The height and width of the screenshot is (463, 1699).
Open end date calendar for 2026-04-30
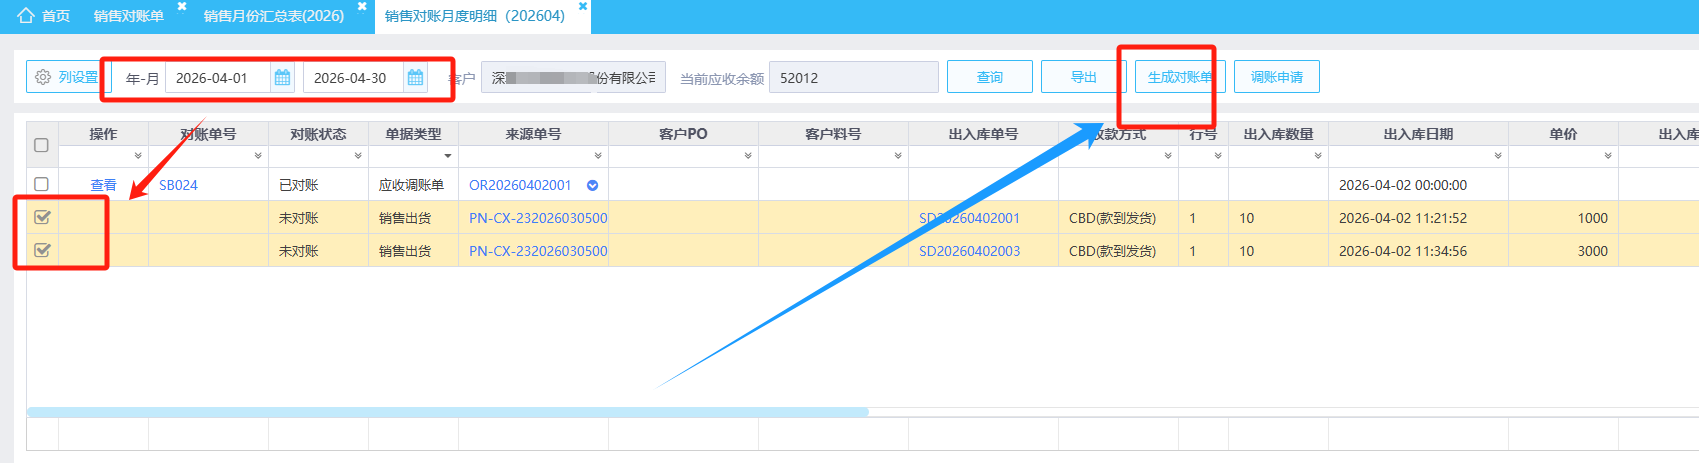(x=415, y=78)
